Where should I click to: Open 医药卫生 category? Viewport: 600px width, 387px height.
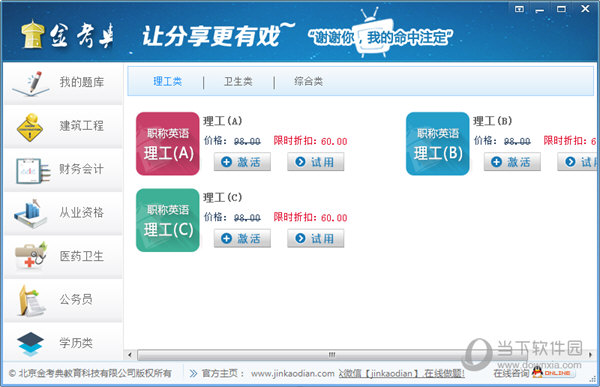[x=64, y=257]
